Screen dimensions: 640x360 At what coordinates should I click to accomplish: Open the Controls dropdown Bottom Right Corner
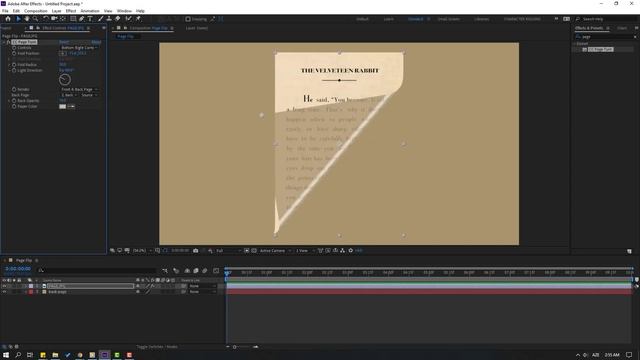pyautogui.click(x=79, y=48)
